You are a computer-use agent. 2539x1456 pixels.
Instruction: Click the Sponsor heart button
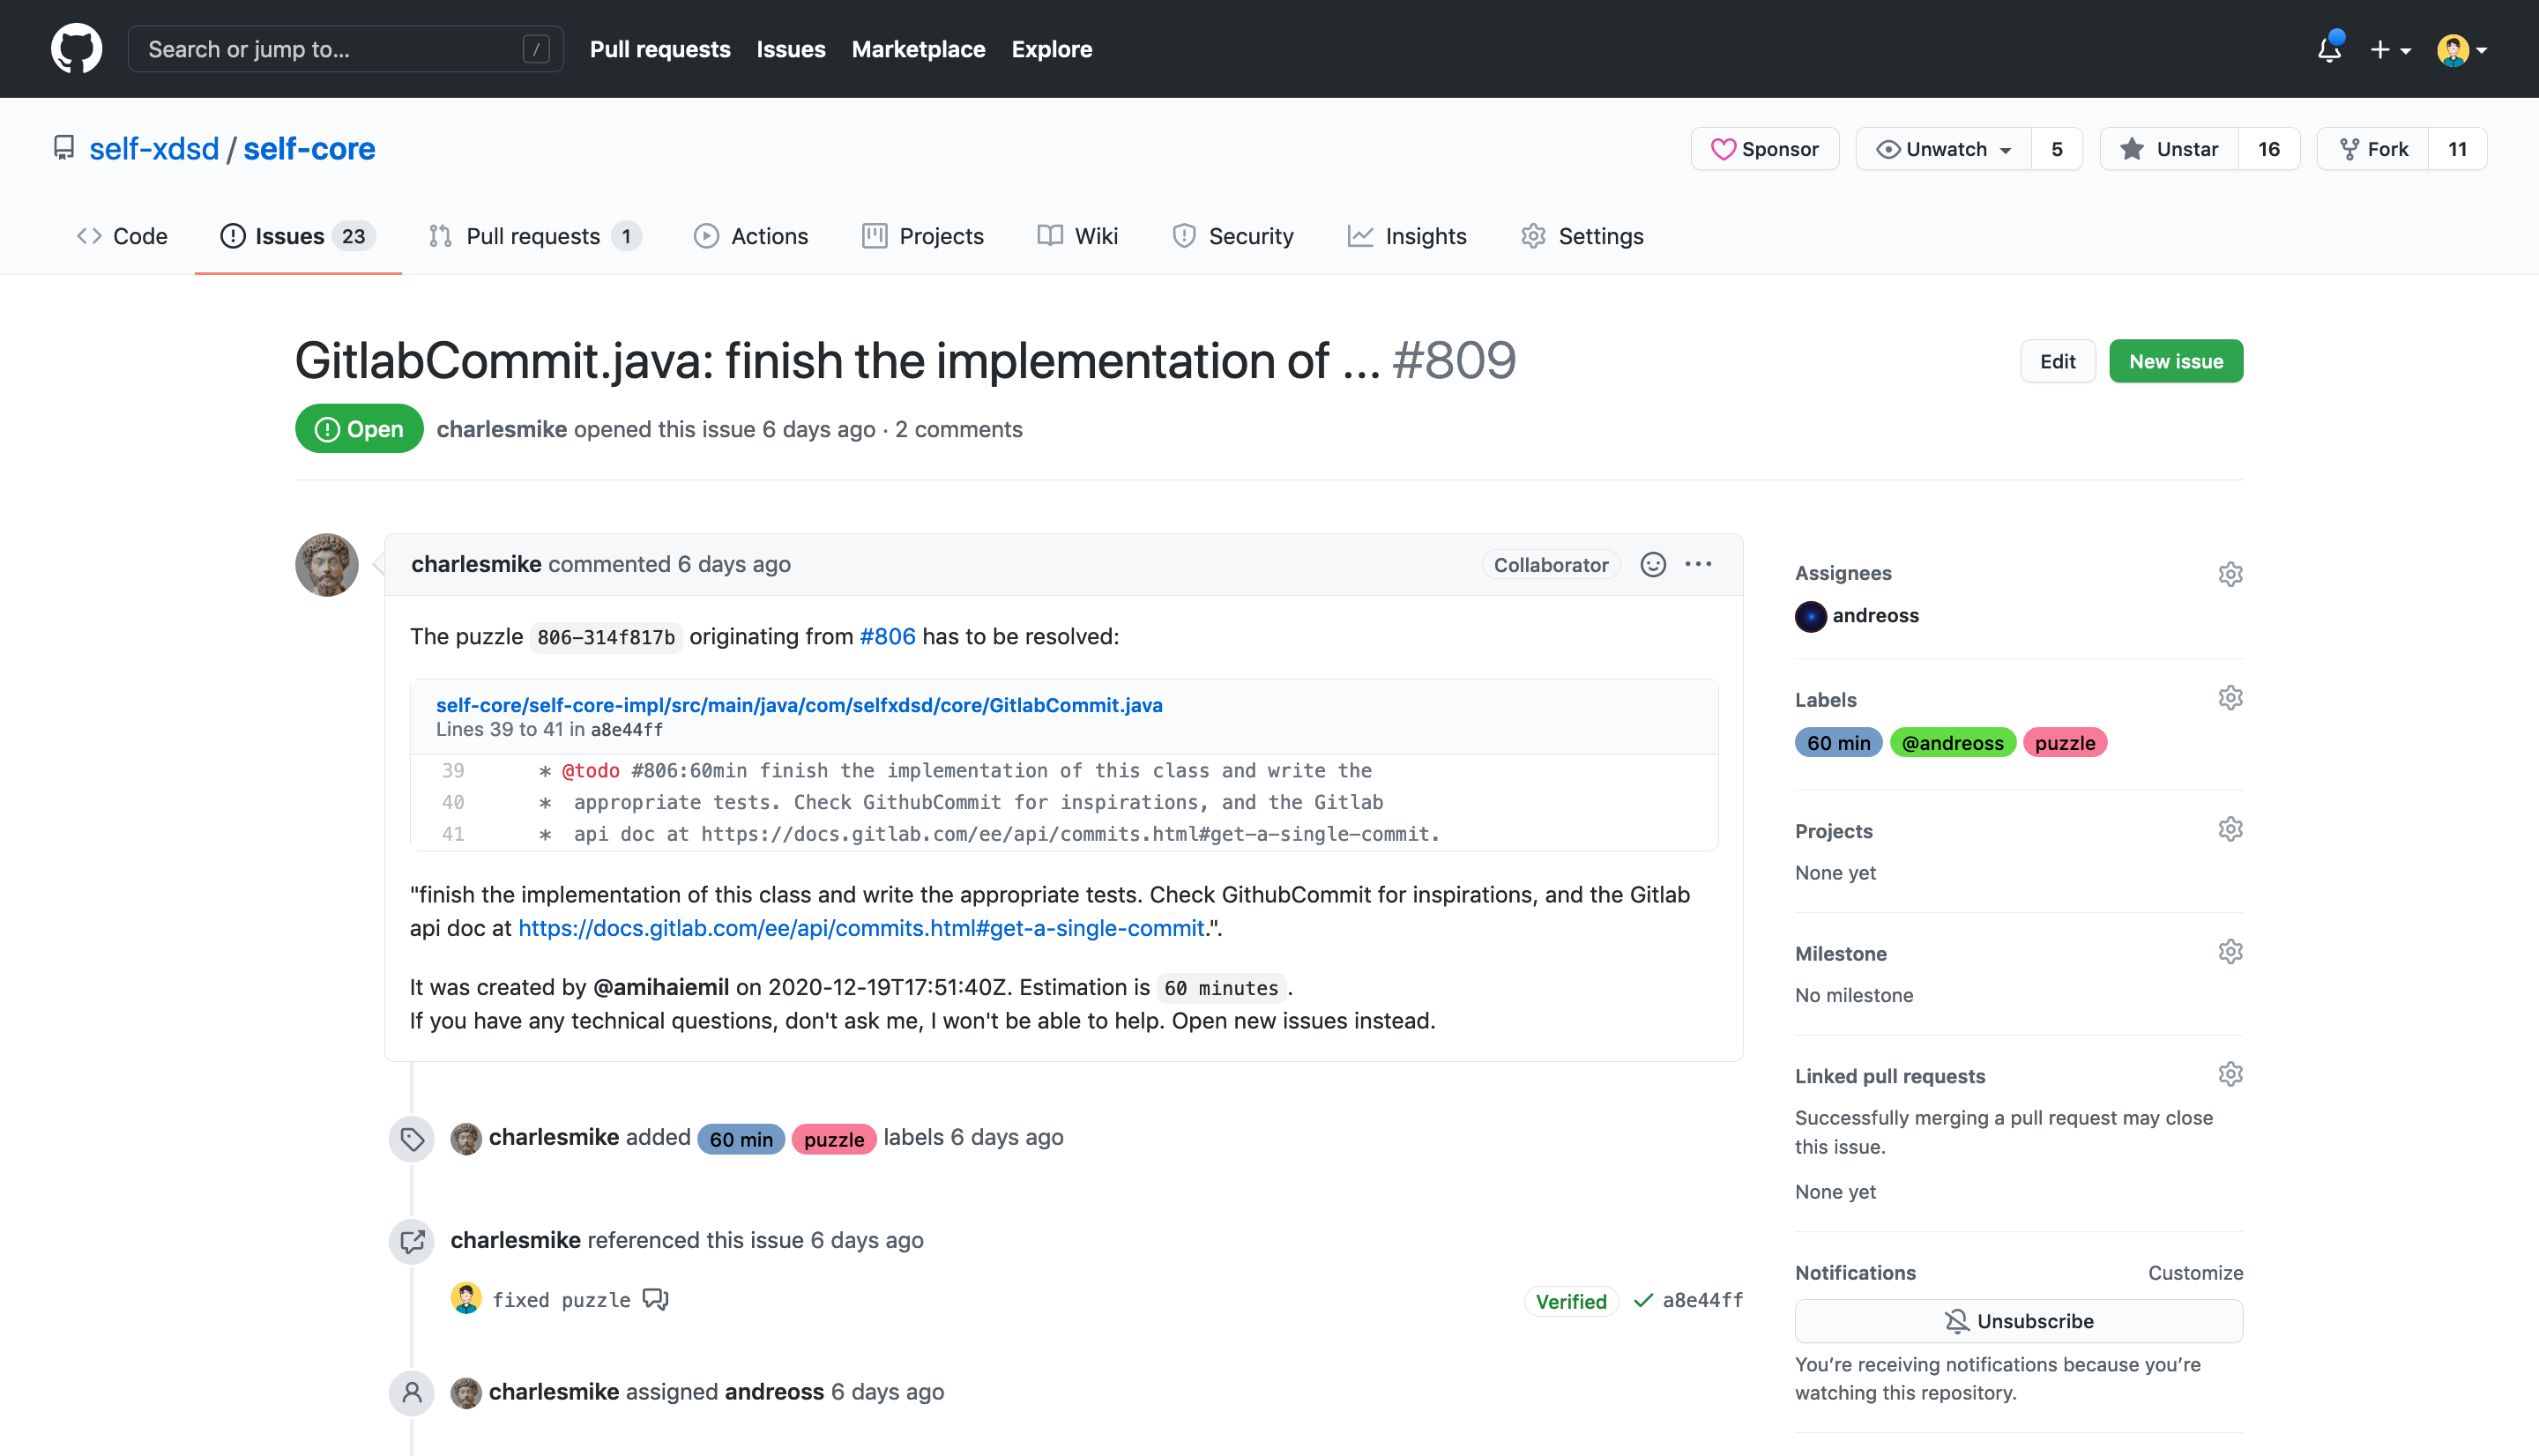(x=1765, y=149)
